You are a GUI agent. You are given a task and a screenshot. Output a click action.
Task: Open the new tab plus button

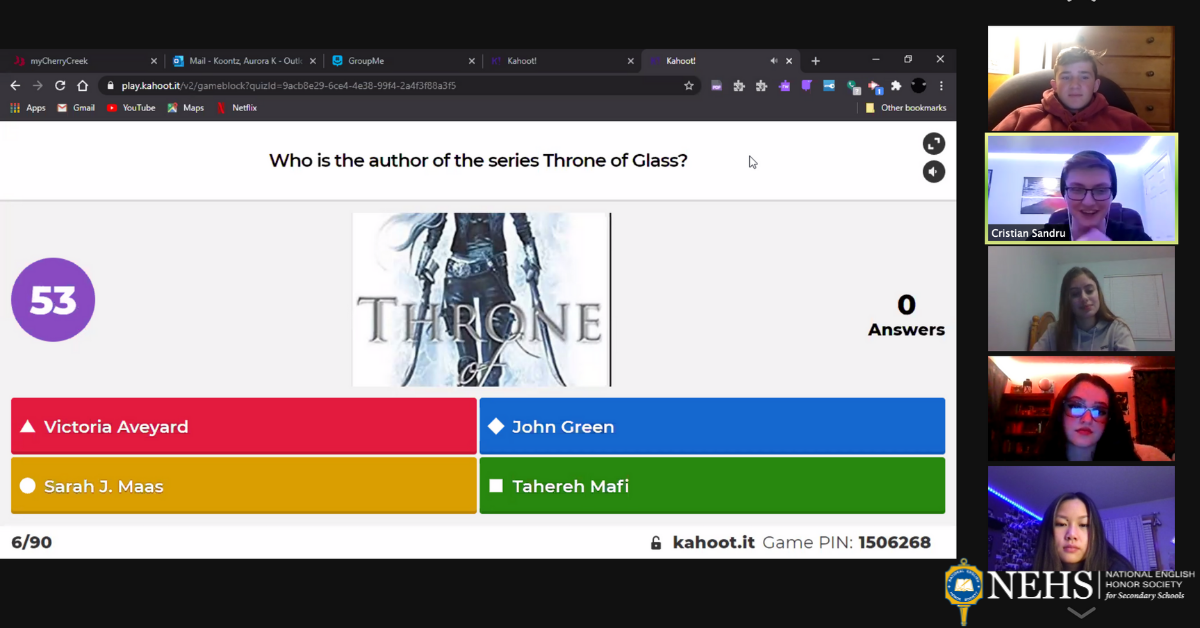point(815,61)
